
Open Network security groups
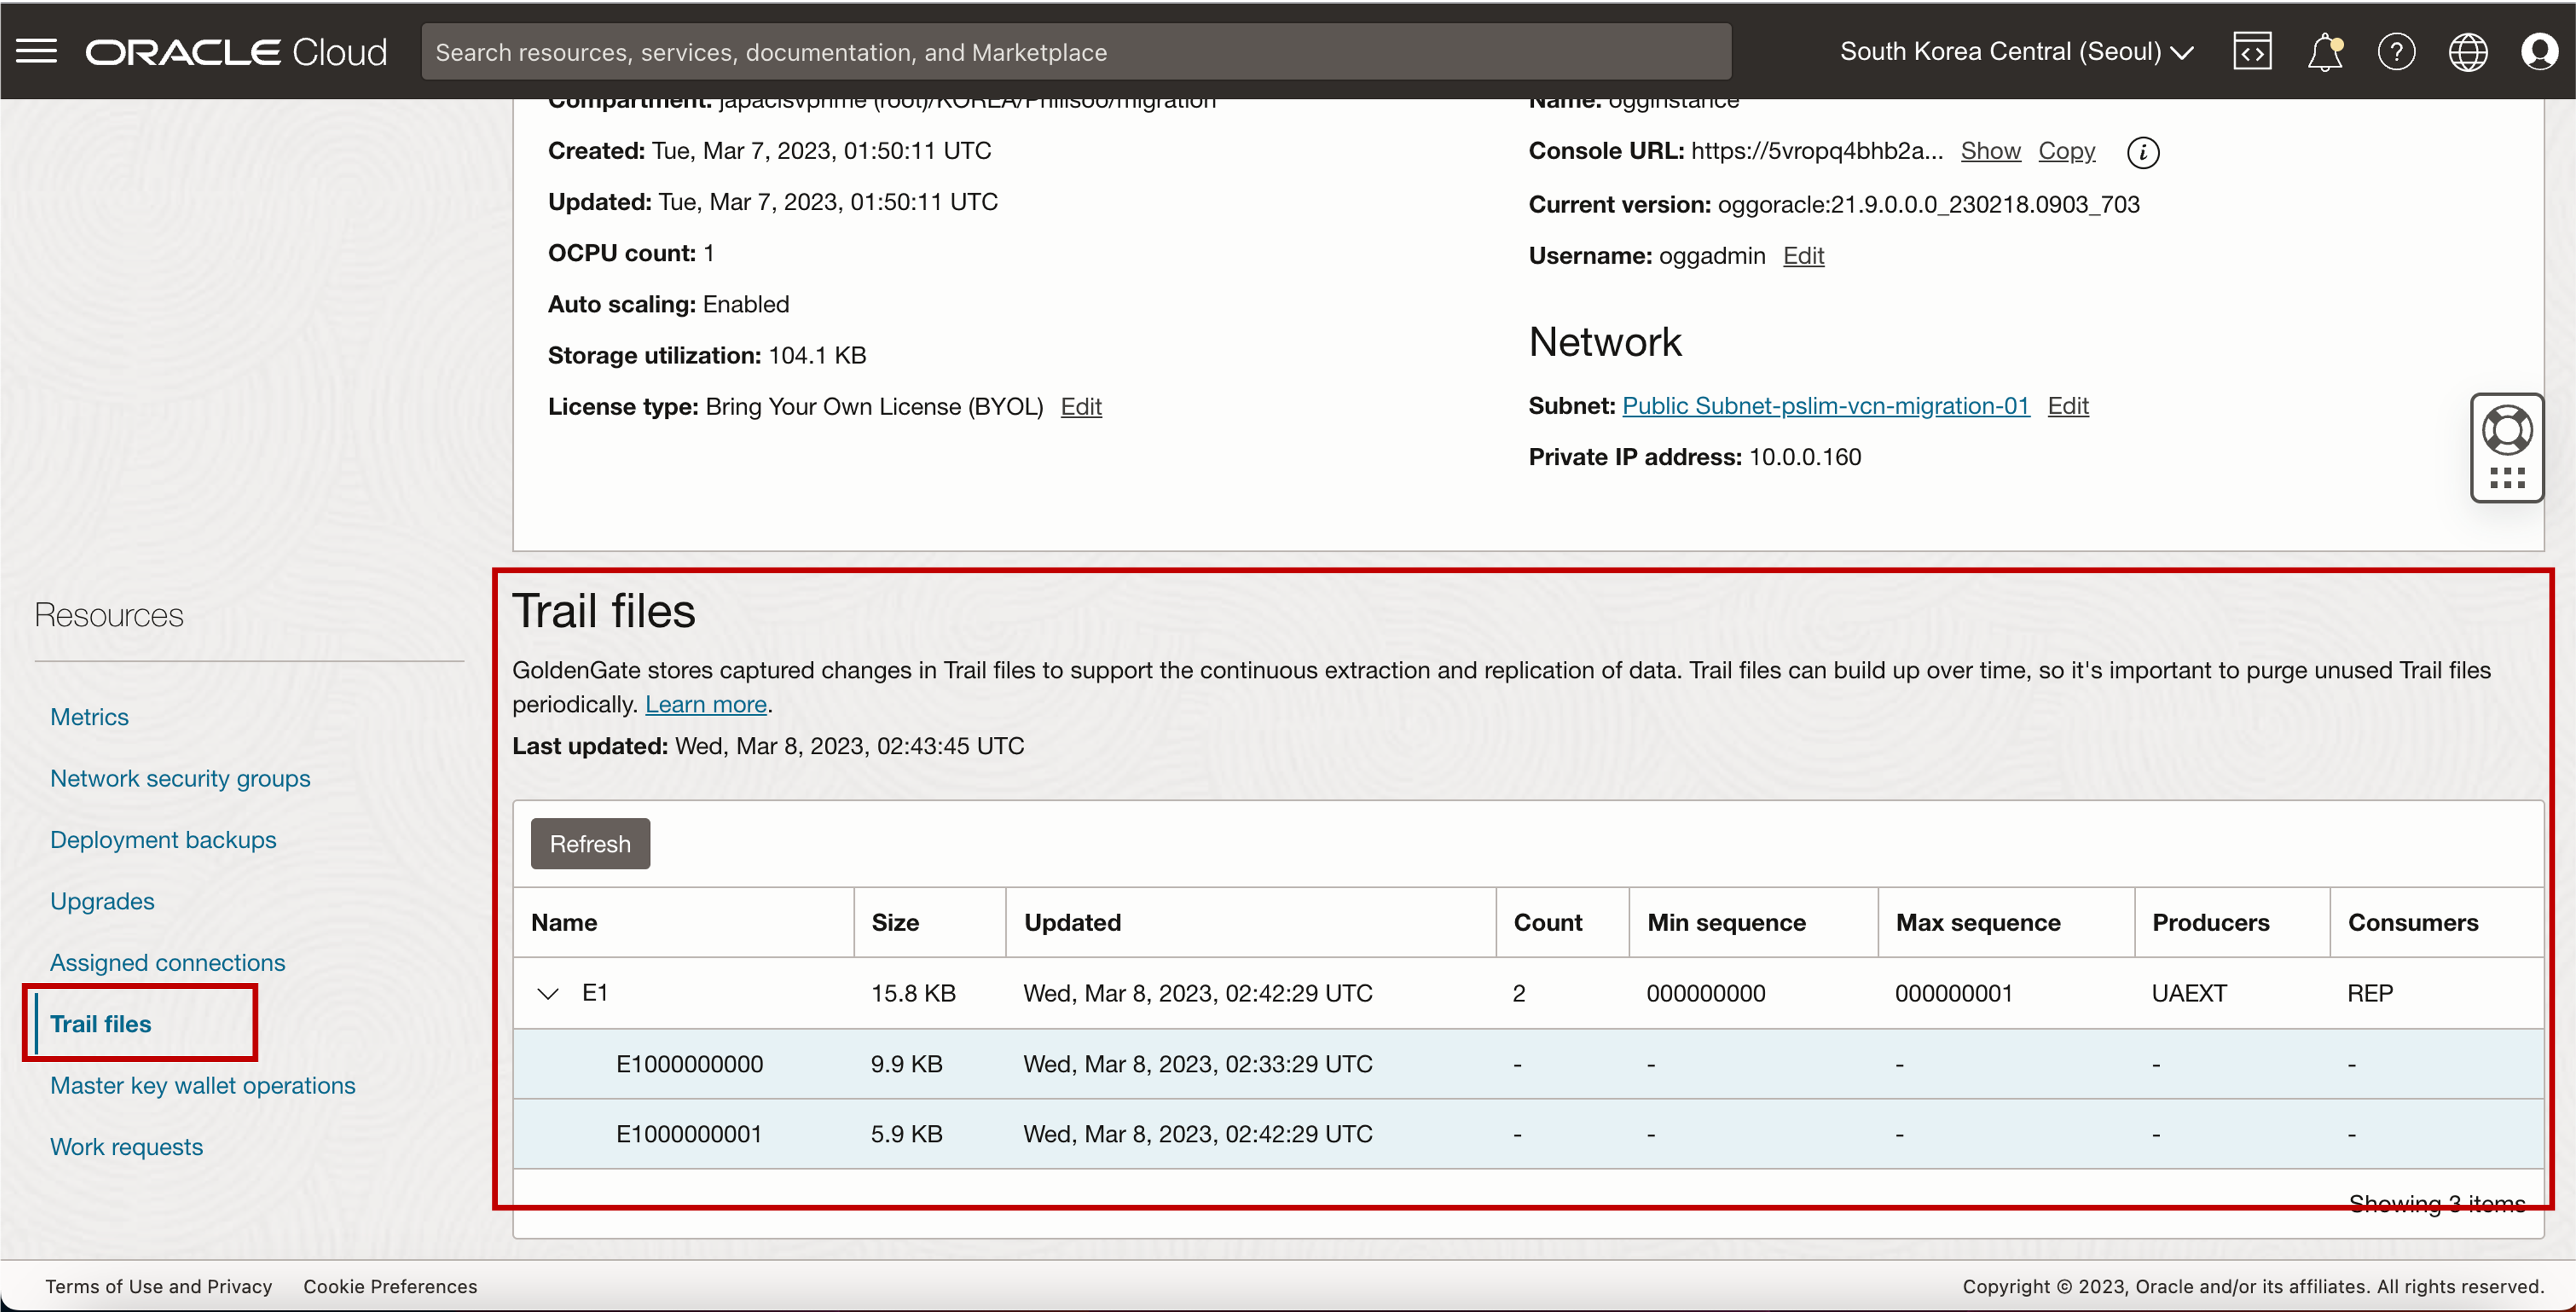[x=180, y=778]
